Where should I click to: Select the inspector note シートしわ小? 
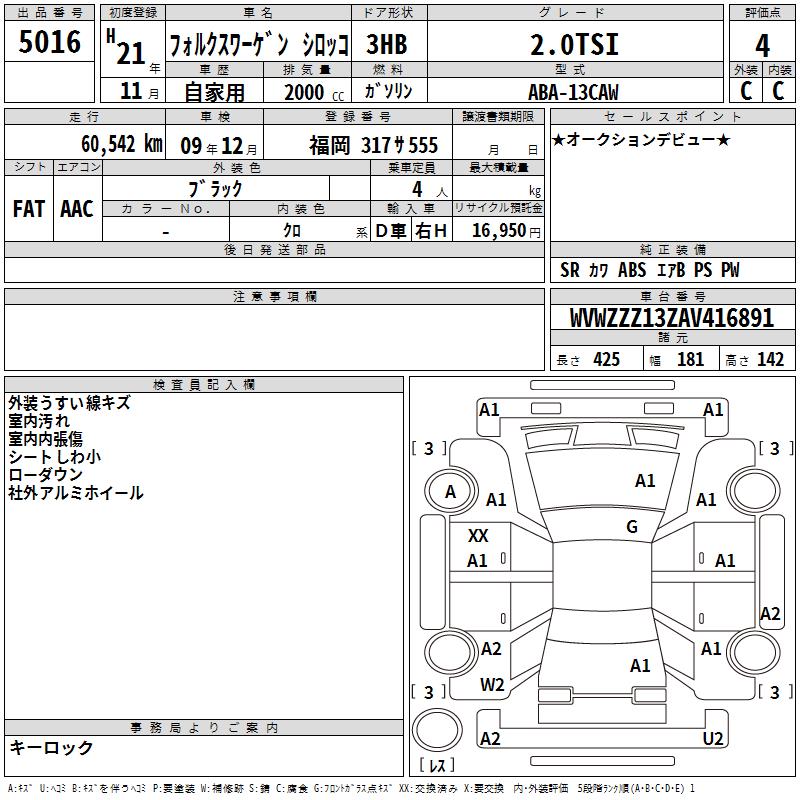coord(55,457)
